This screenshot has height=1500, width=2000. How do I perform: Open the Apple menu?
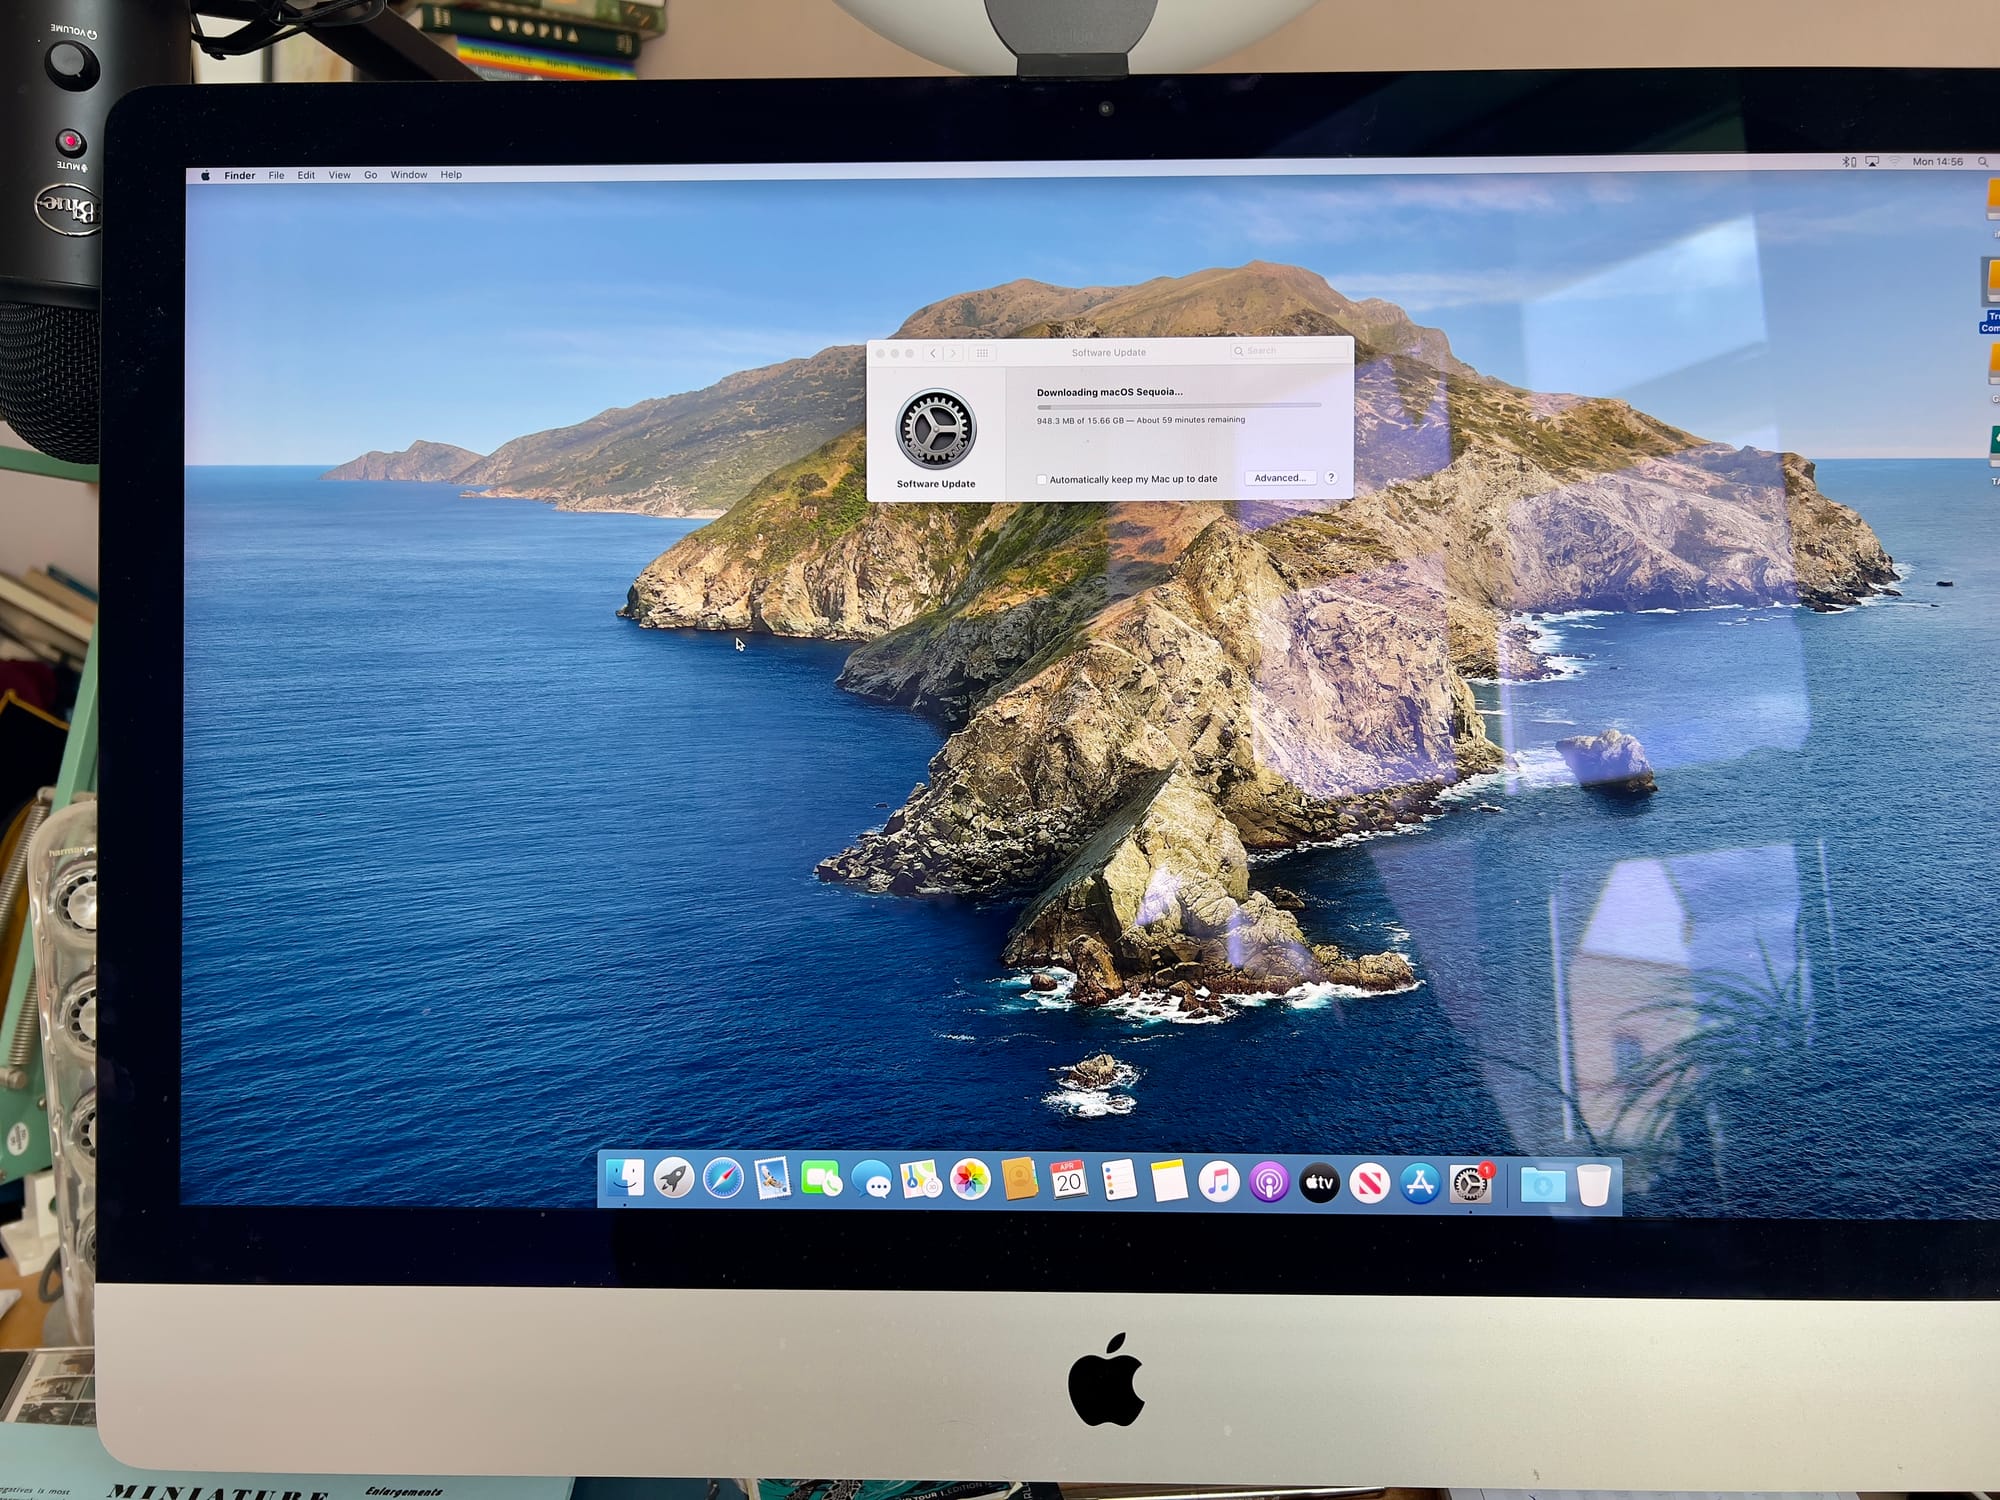(205, 175)
